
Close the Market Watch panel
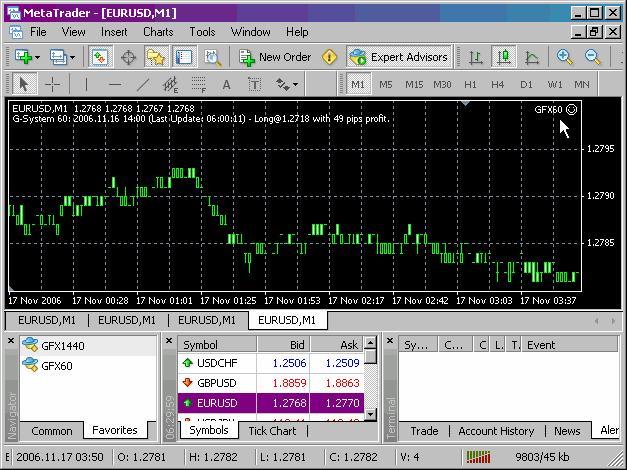click(169, 341)
